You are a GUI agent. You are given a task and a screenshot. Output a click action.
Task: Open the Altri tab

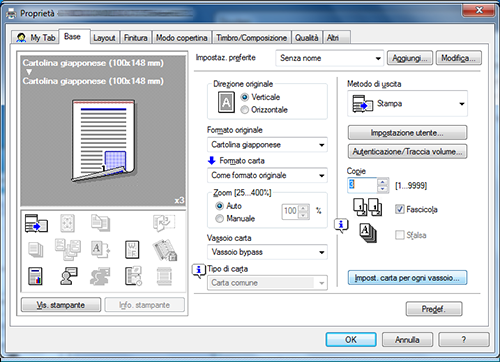[336, 38]
